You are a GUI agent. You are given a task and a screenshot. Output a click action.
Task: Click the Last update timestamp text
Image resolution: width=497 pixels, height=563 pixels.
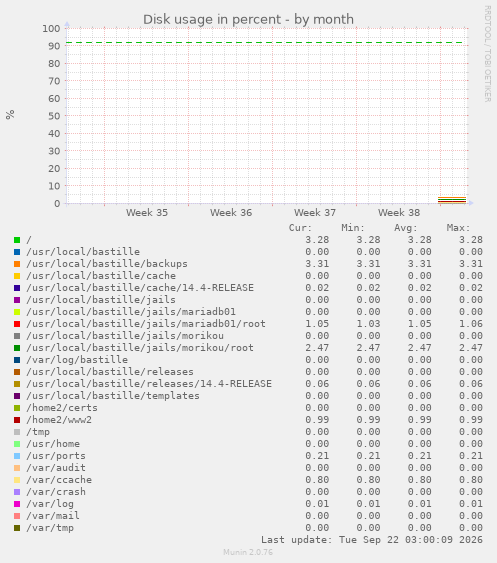(372, 540)
